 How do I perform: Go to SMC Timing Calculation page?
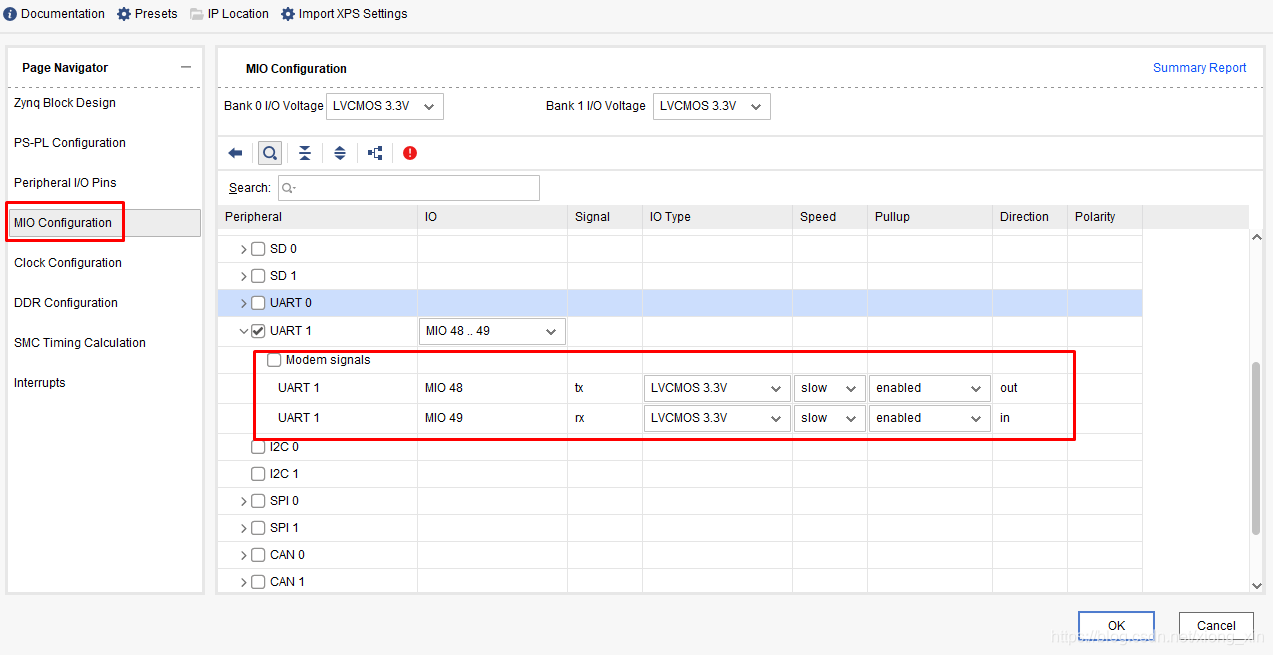(80, 343)
